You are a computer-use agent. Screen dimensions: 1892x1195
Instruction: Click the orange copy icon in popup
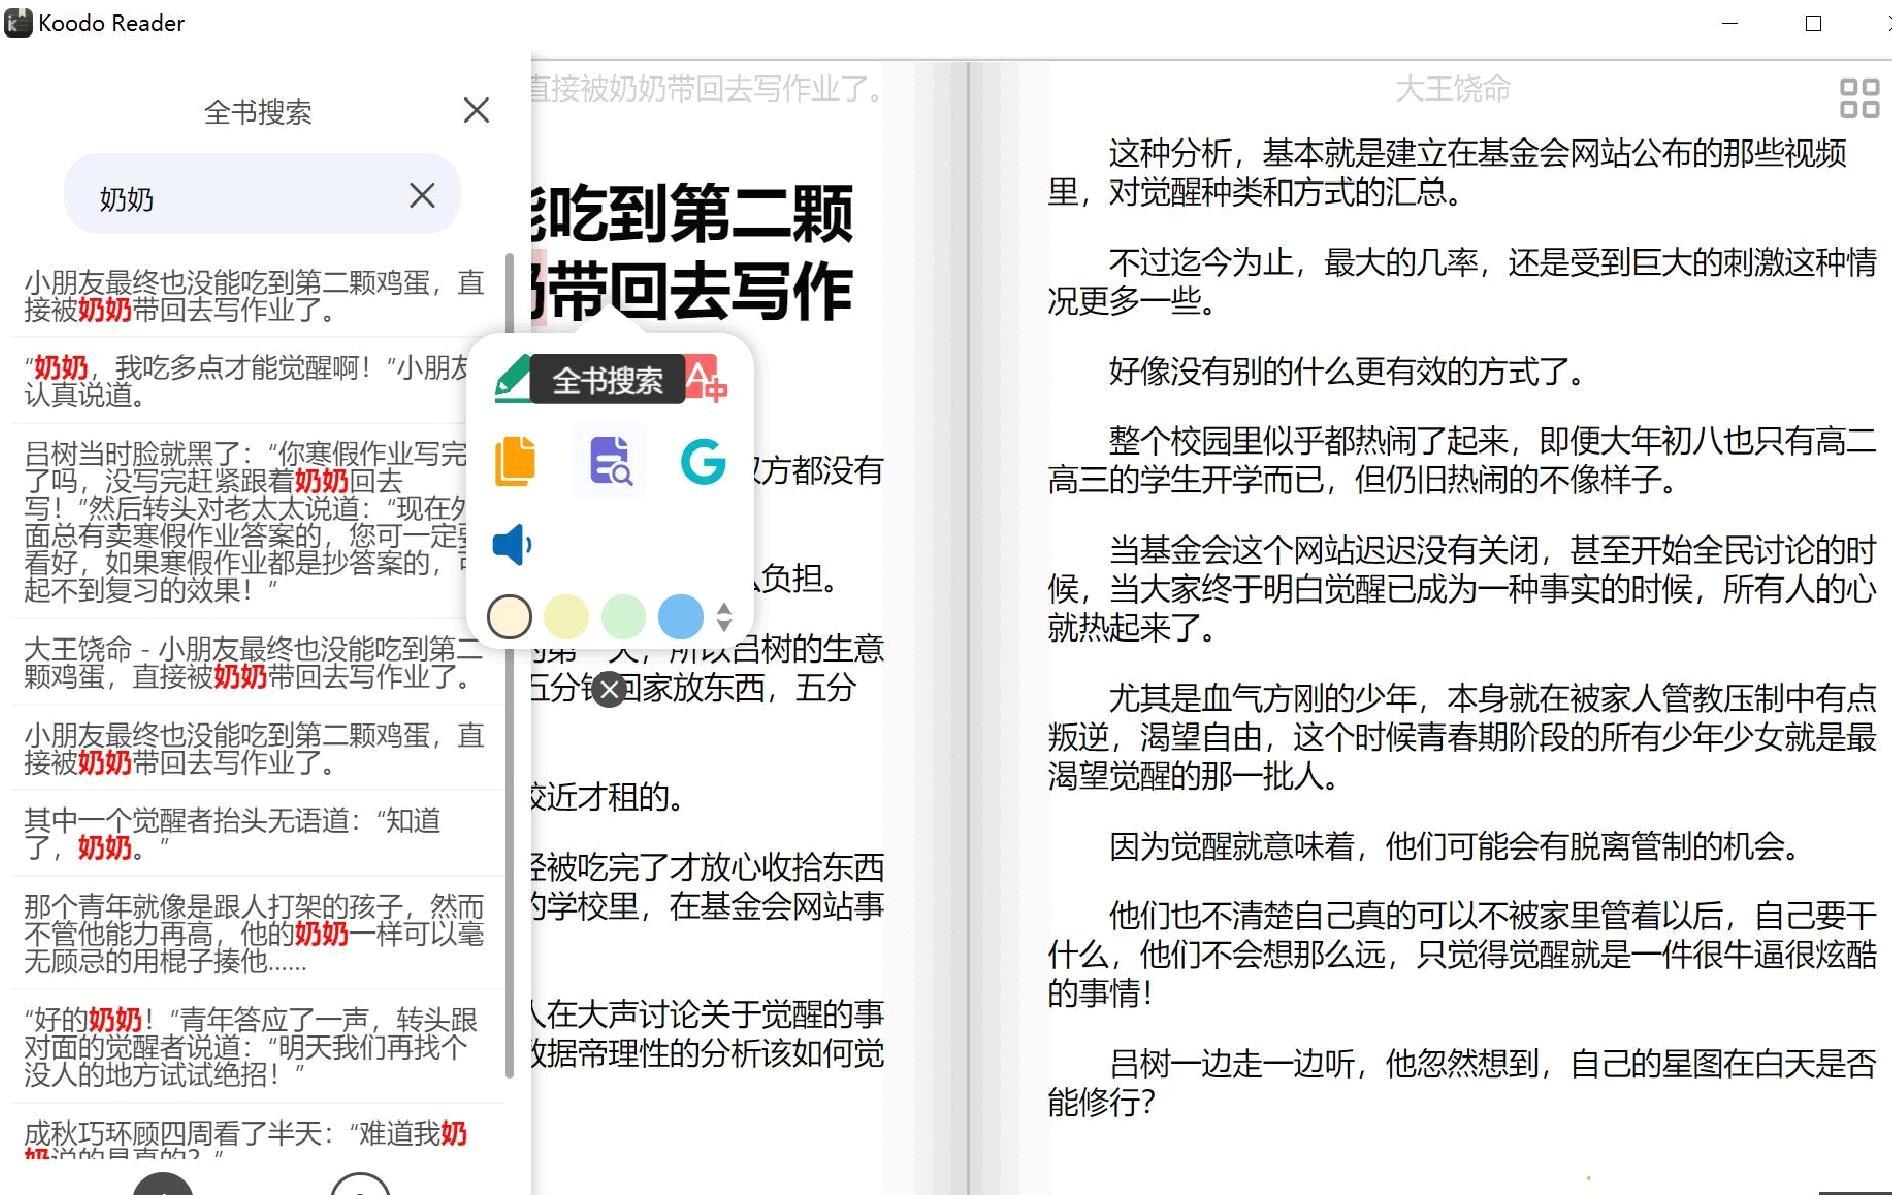click(x=515, y=461)
